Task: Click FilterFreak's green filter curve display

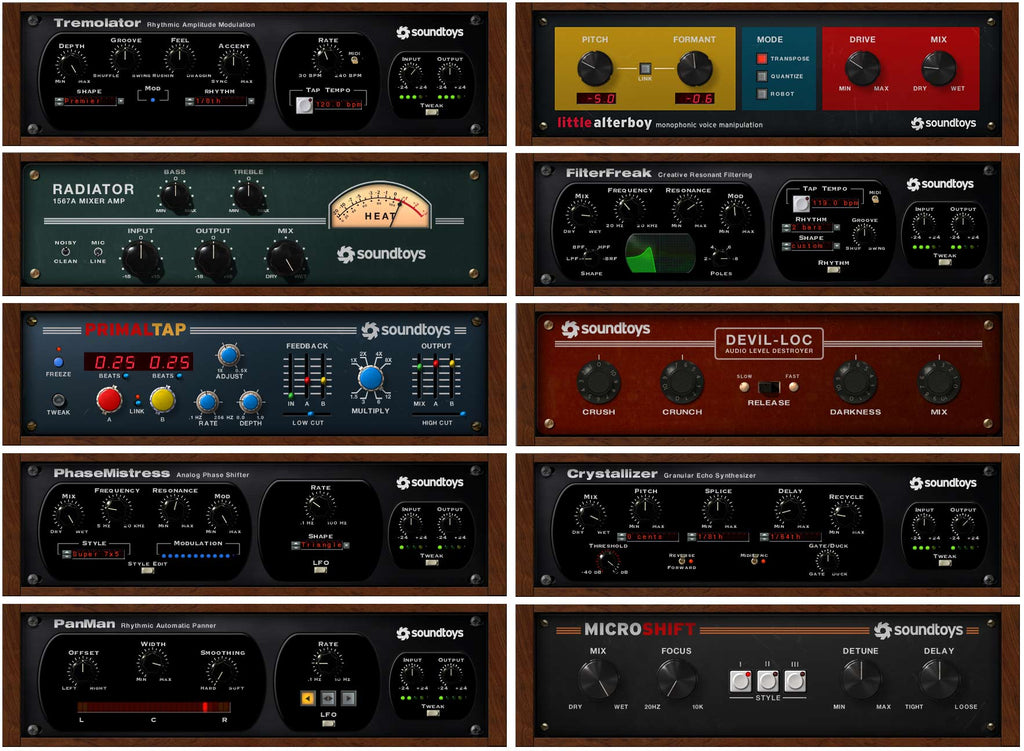Action: tap(660, 253)
